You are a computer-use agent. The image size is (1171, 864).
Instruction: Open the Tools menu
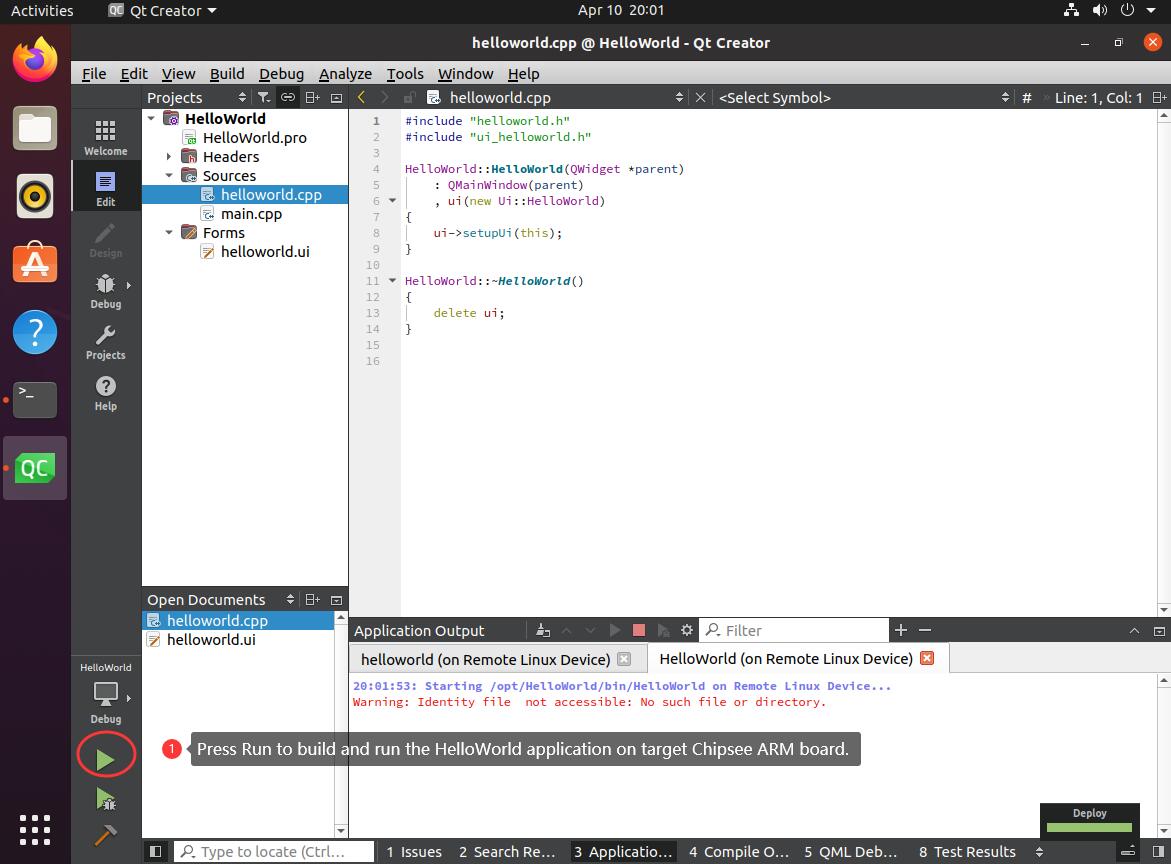[405, 73]
